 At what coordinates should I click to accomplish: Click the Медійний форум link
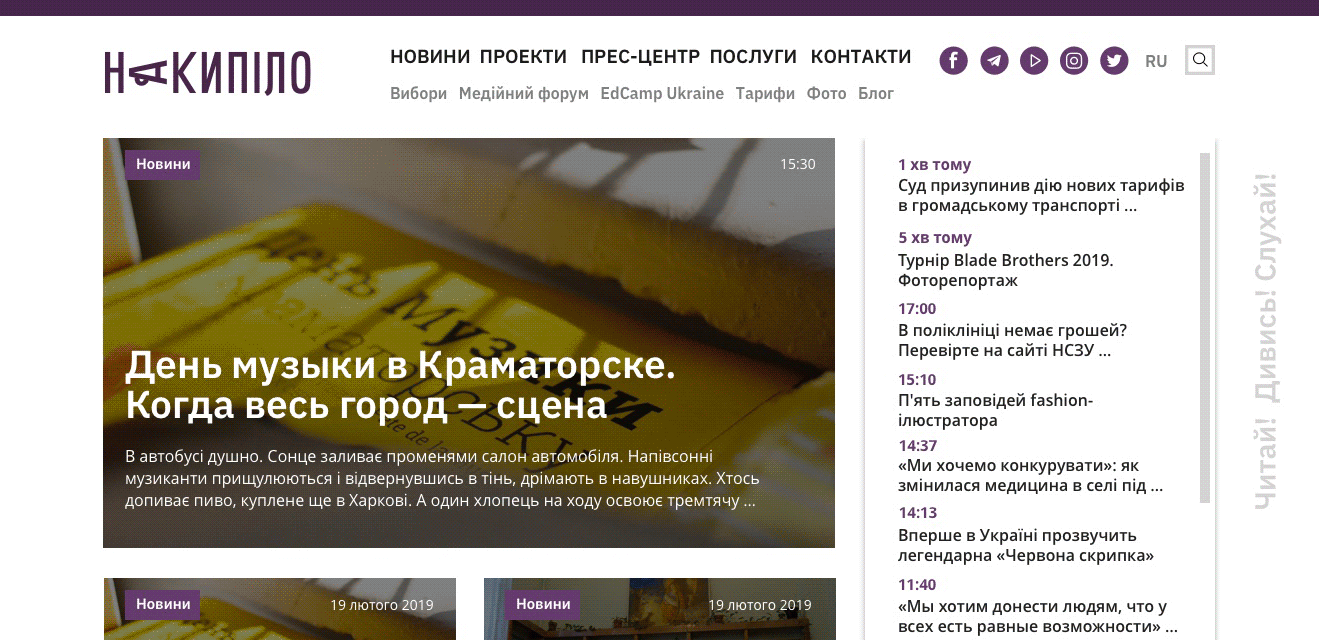[523, 94]
